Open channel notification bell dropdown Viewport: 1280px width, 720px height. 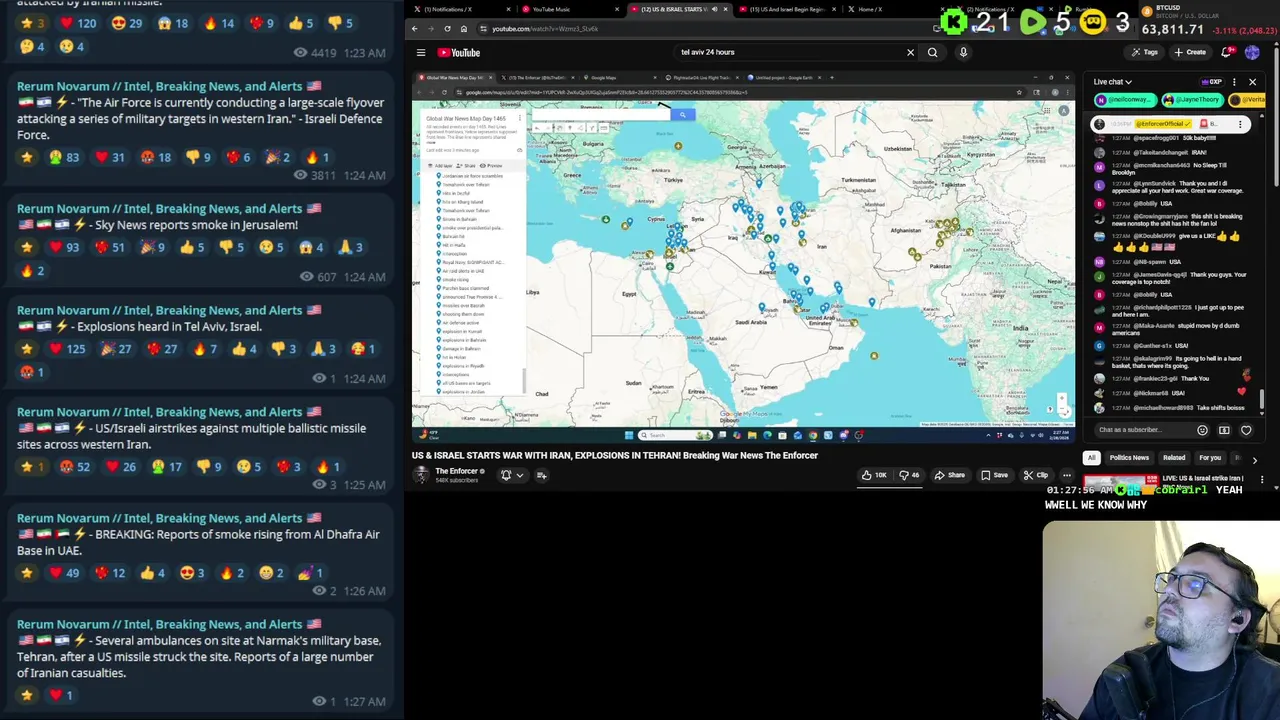pos(511,475)
